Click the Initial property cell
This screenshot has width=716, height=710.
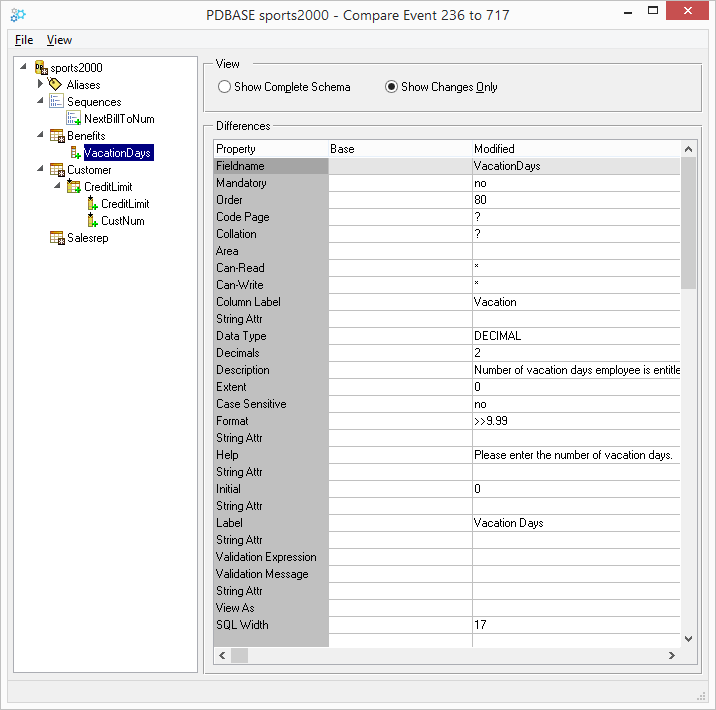point(271,489)
